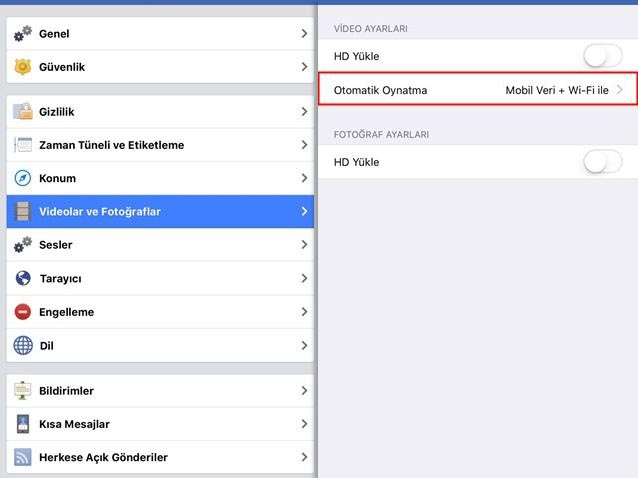The width and height of the screenshot is (638, 478).
Task: Expand the Sesler row chevron
Action: pos(304,245)
